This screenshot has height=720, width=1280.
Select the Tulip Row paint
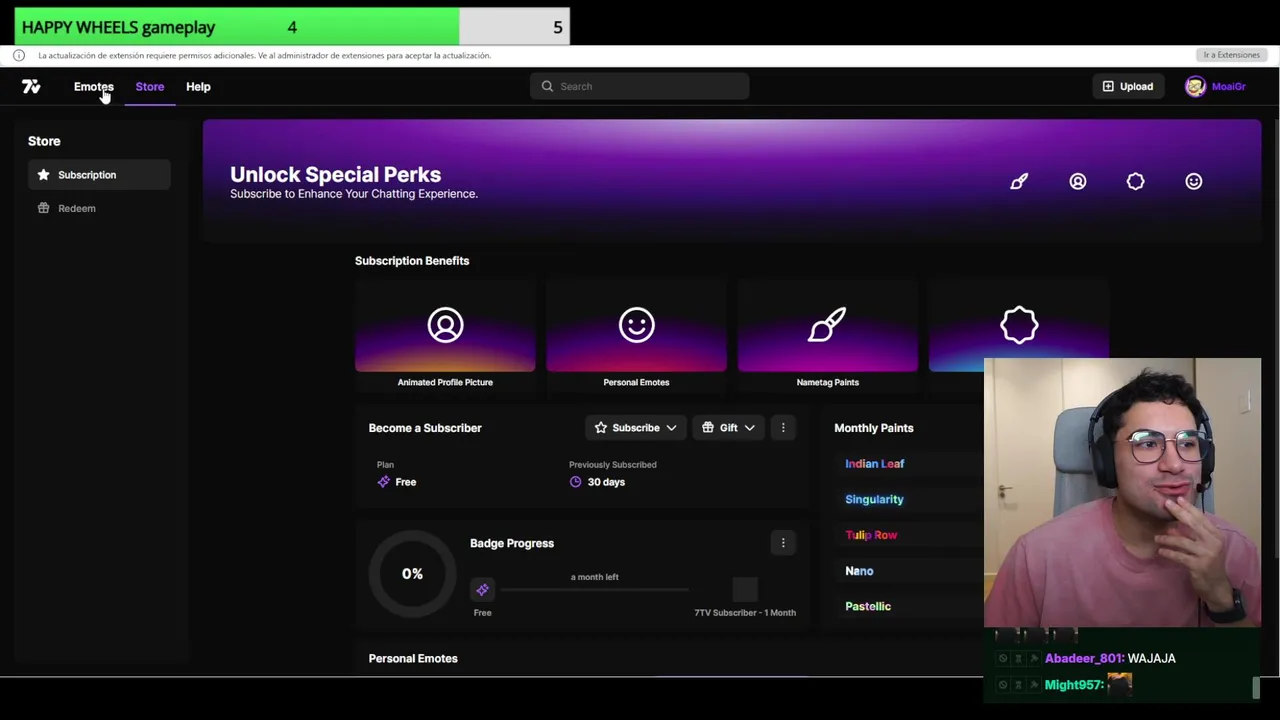871,535
